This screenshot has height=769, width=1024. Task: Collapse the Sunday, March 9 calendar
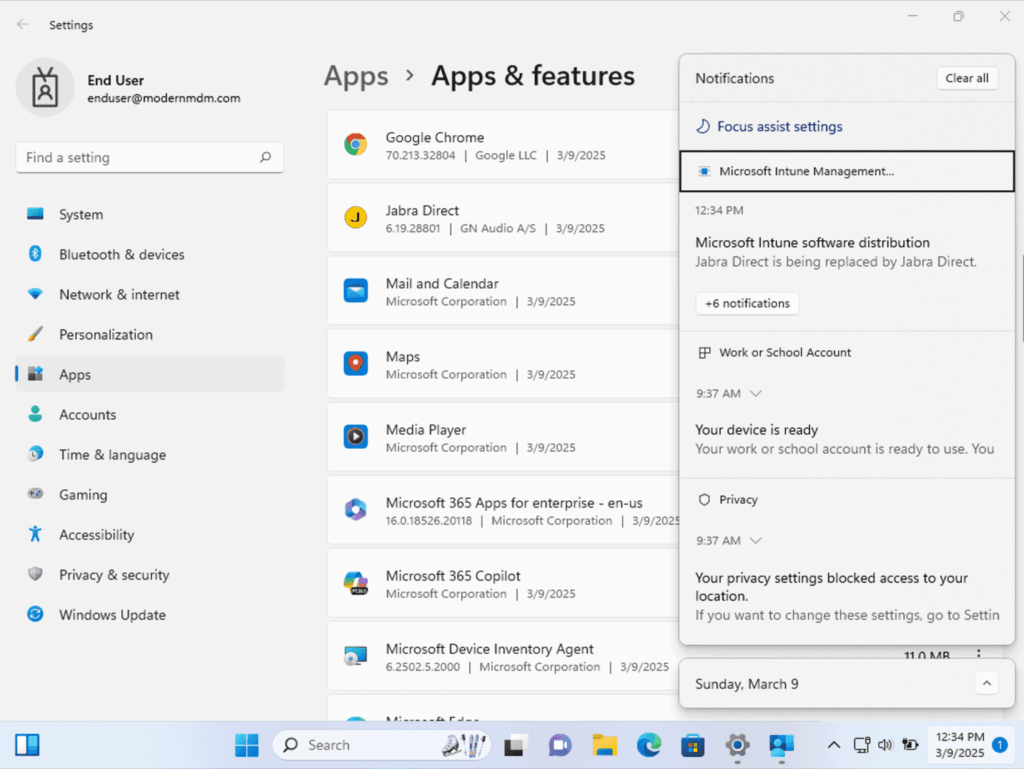[986, 684]
